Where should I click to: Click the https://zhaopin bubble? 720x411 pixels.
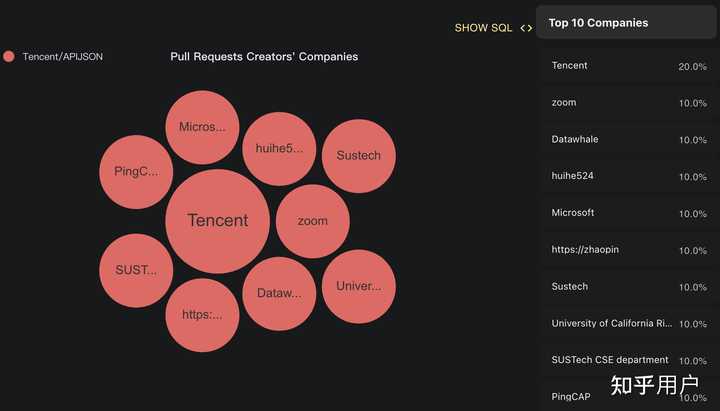coord(202,315)
